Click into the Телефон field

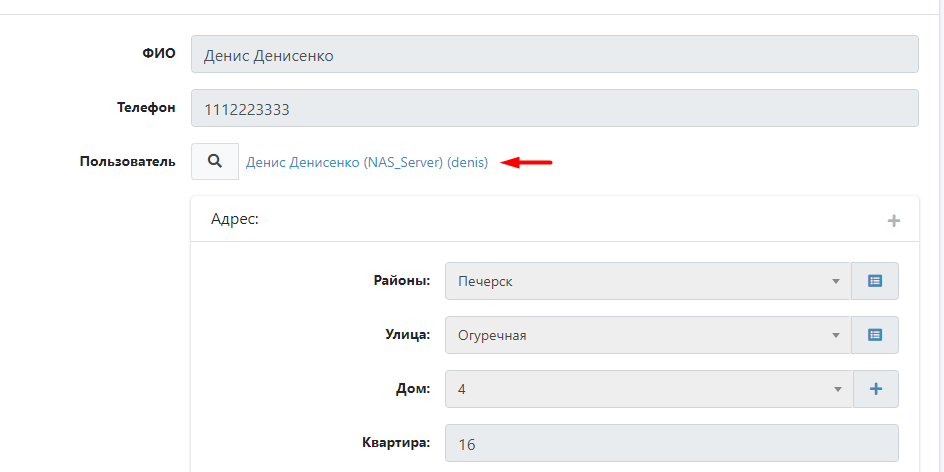554,109
